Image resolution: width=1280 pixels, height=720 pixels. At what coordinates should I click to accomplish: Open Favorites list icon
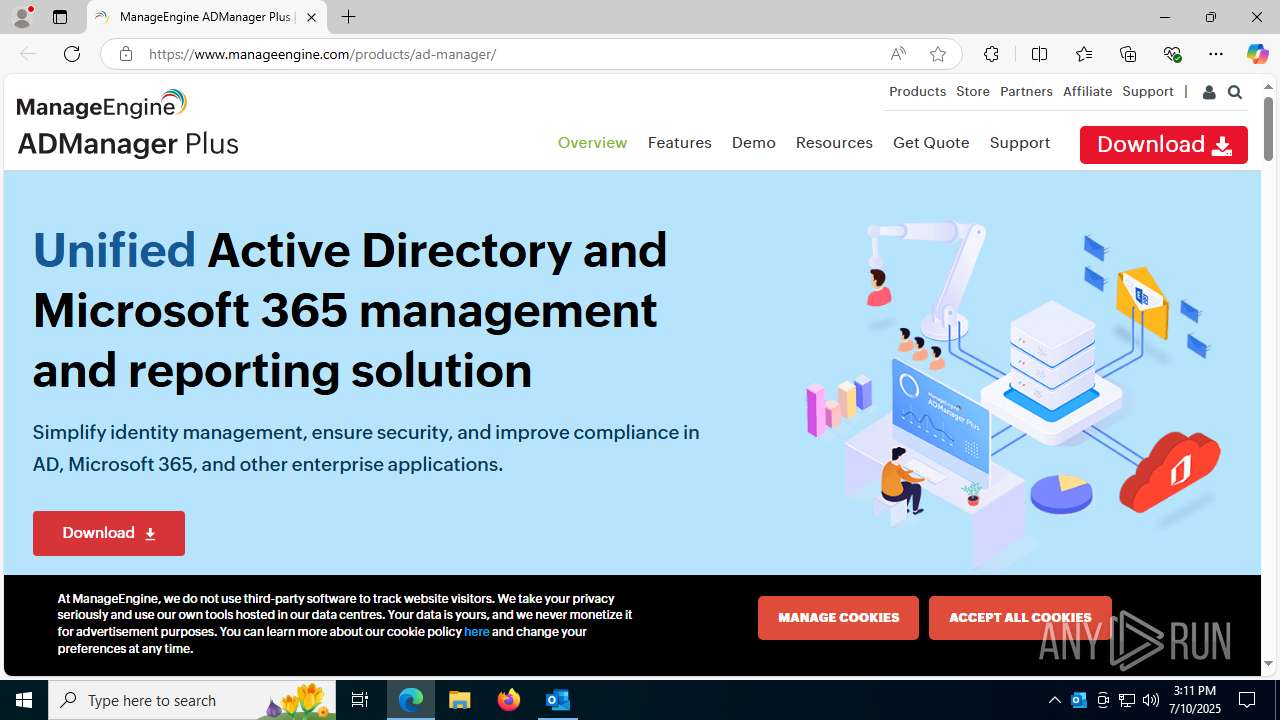(x=1083, y=54)
